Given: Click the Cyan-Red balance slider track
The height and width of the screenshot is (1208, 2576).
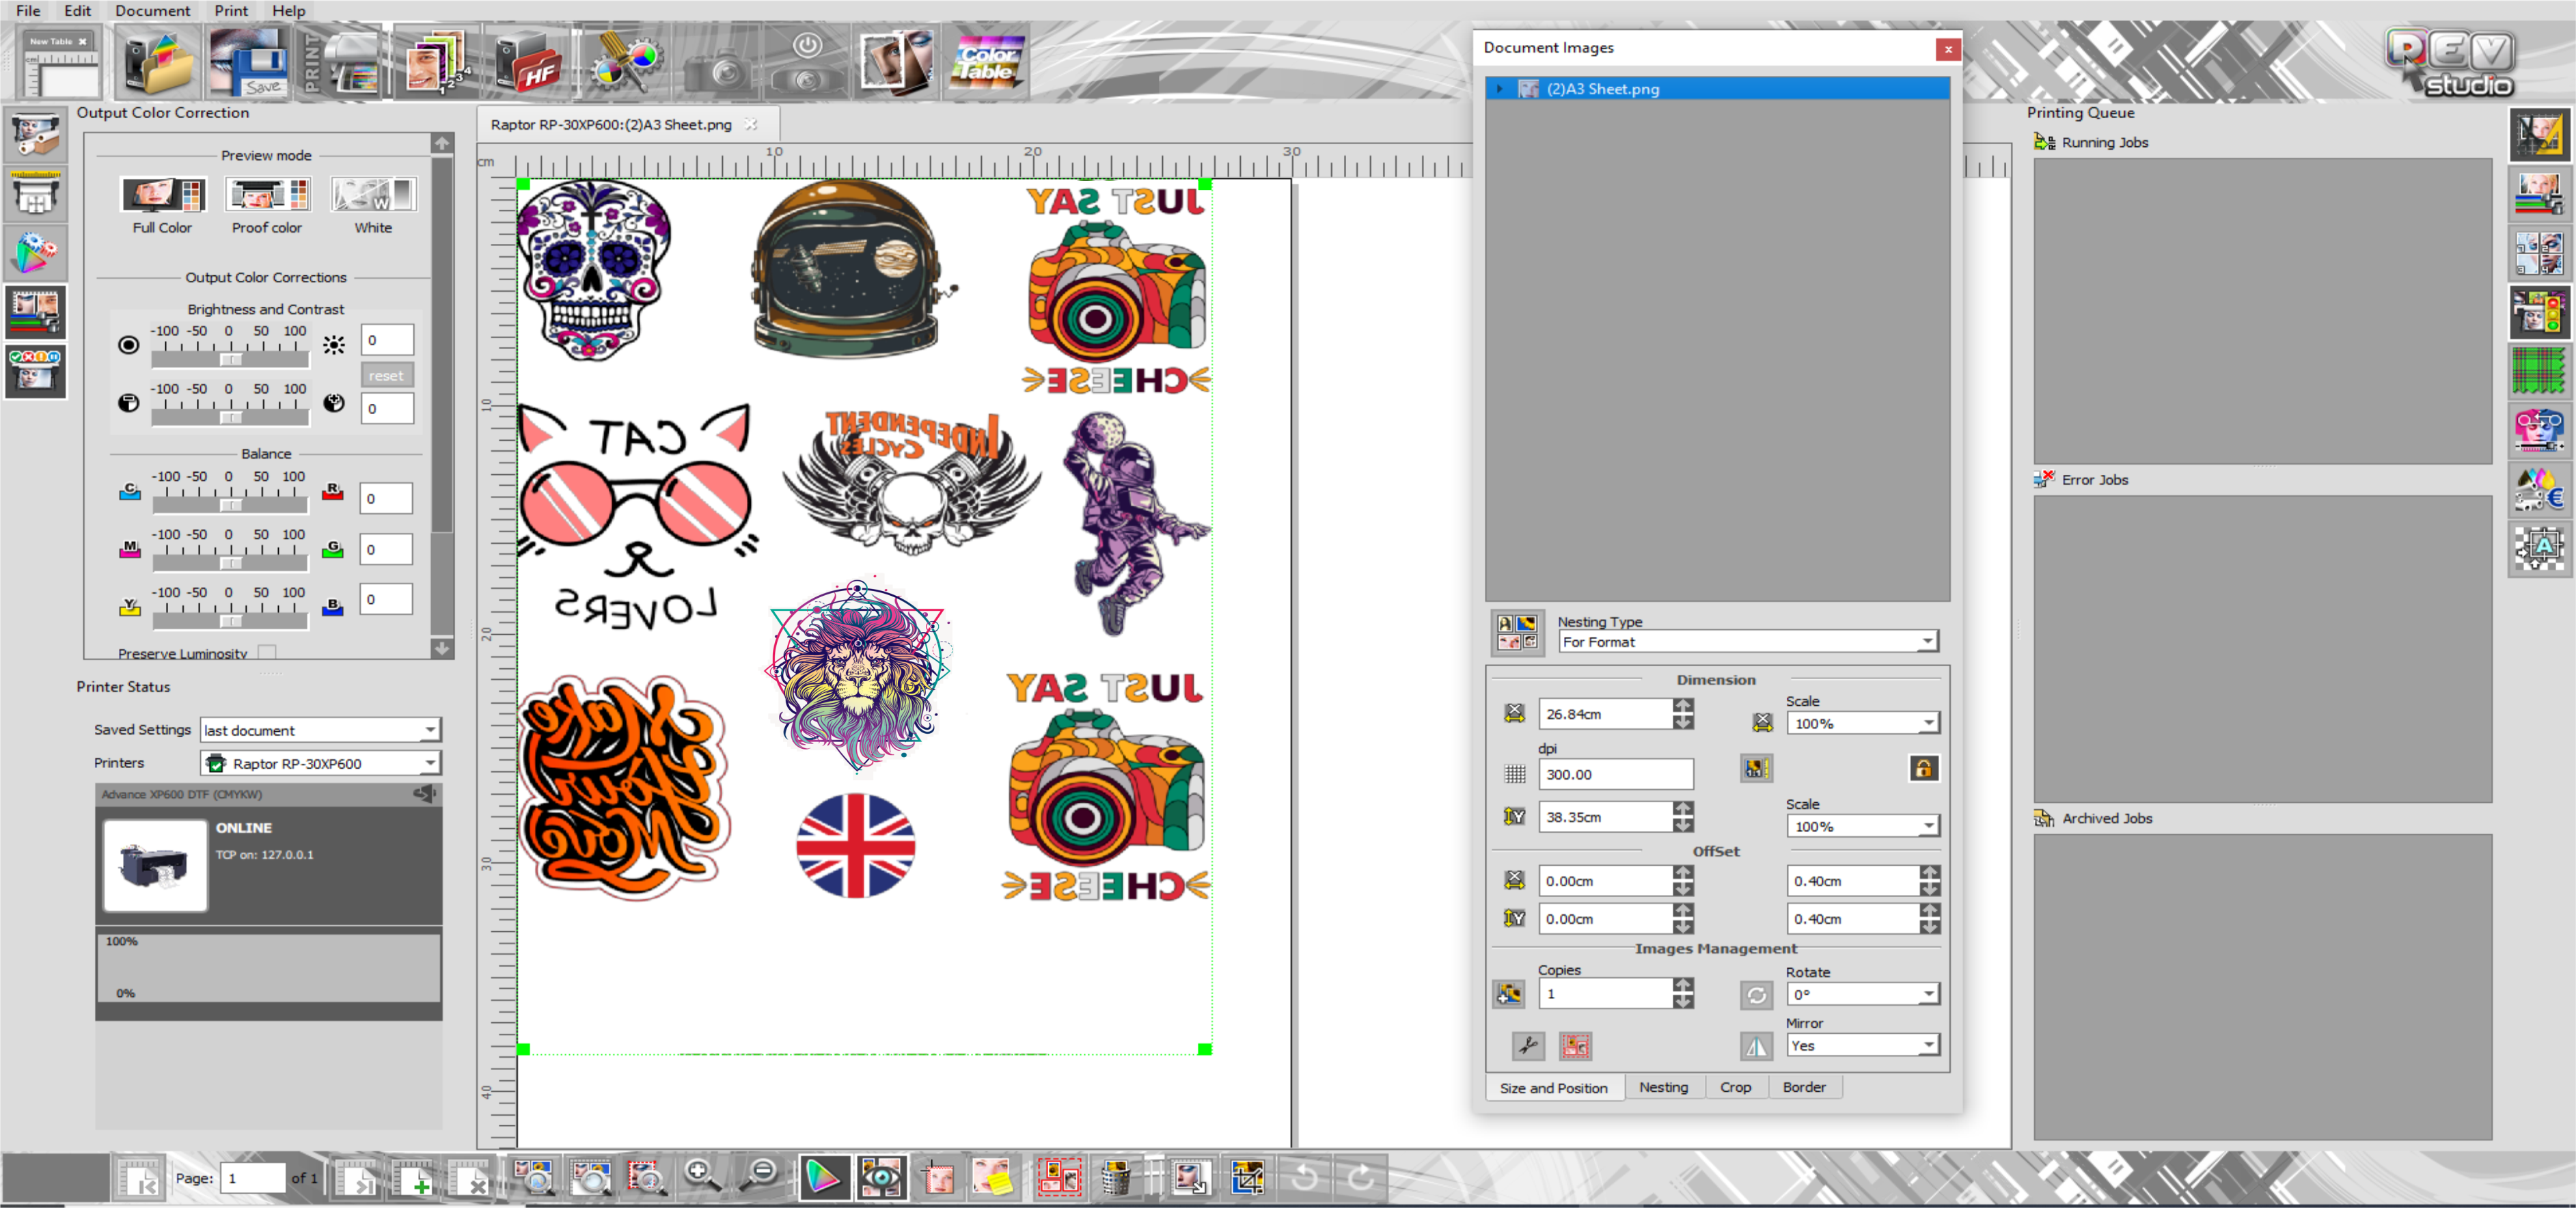Looking at the screenshot, I should click(x=230, y=504).
